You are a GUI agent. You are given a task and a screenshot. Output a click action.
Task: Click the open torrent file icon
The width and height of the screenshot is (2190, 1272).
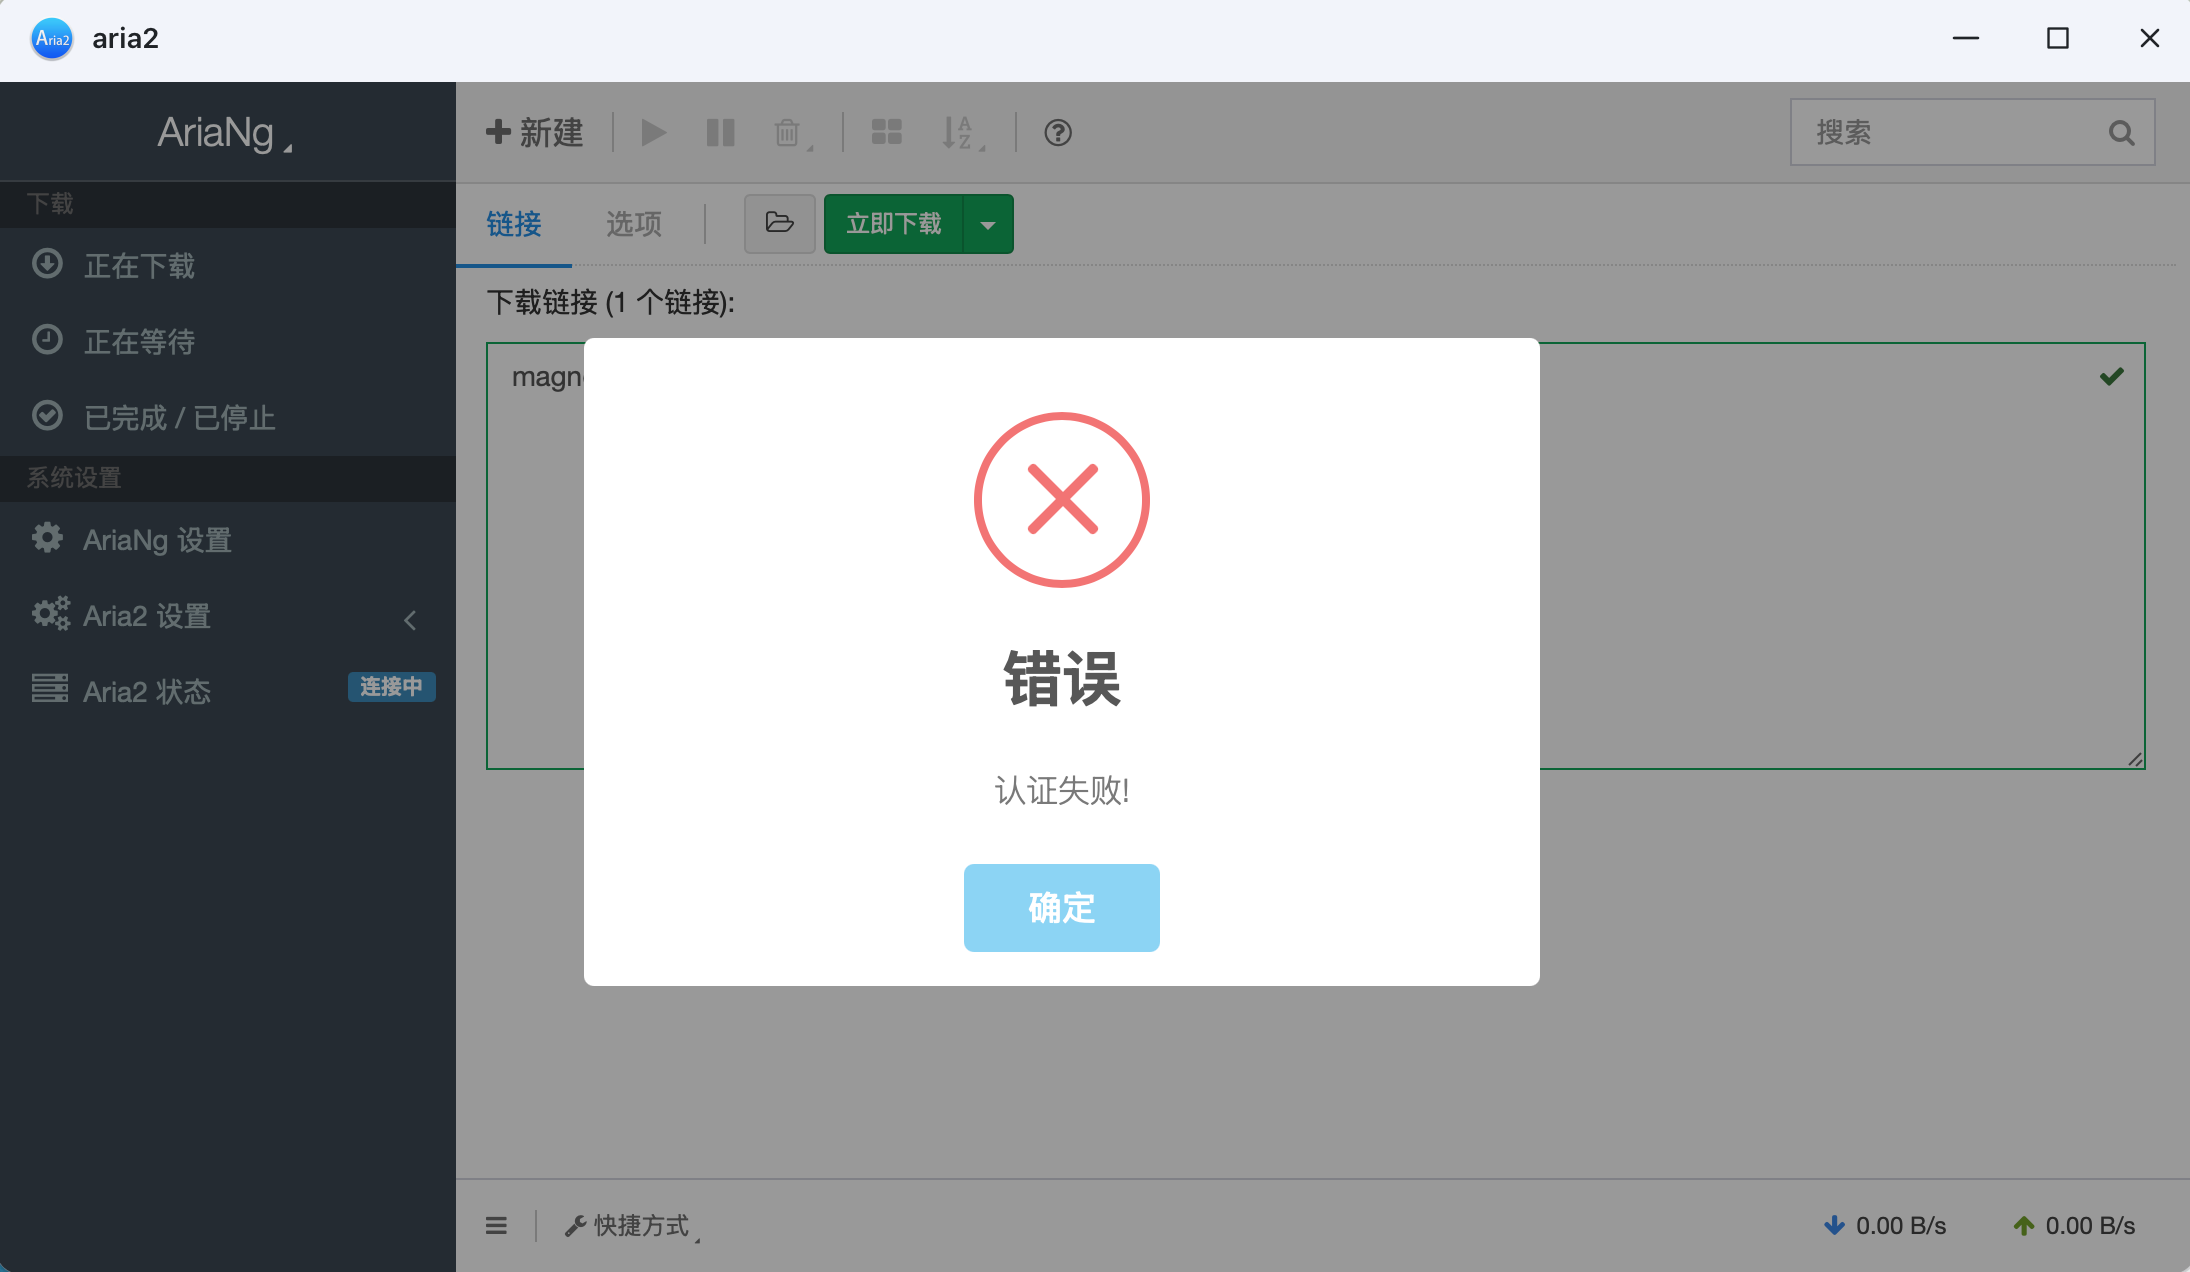pyautogui.click(x=779, y=223)
